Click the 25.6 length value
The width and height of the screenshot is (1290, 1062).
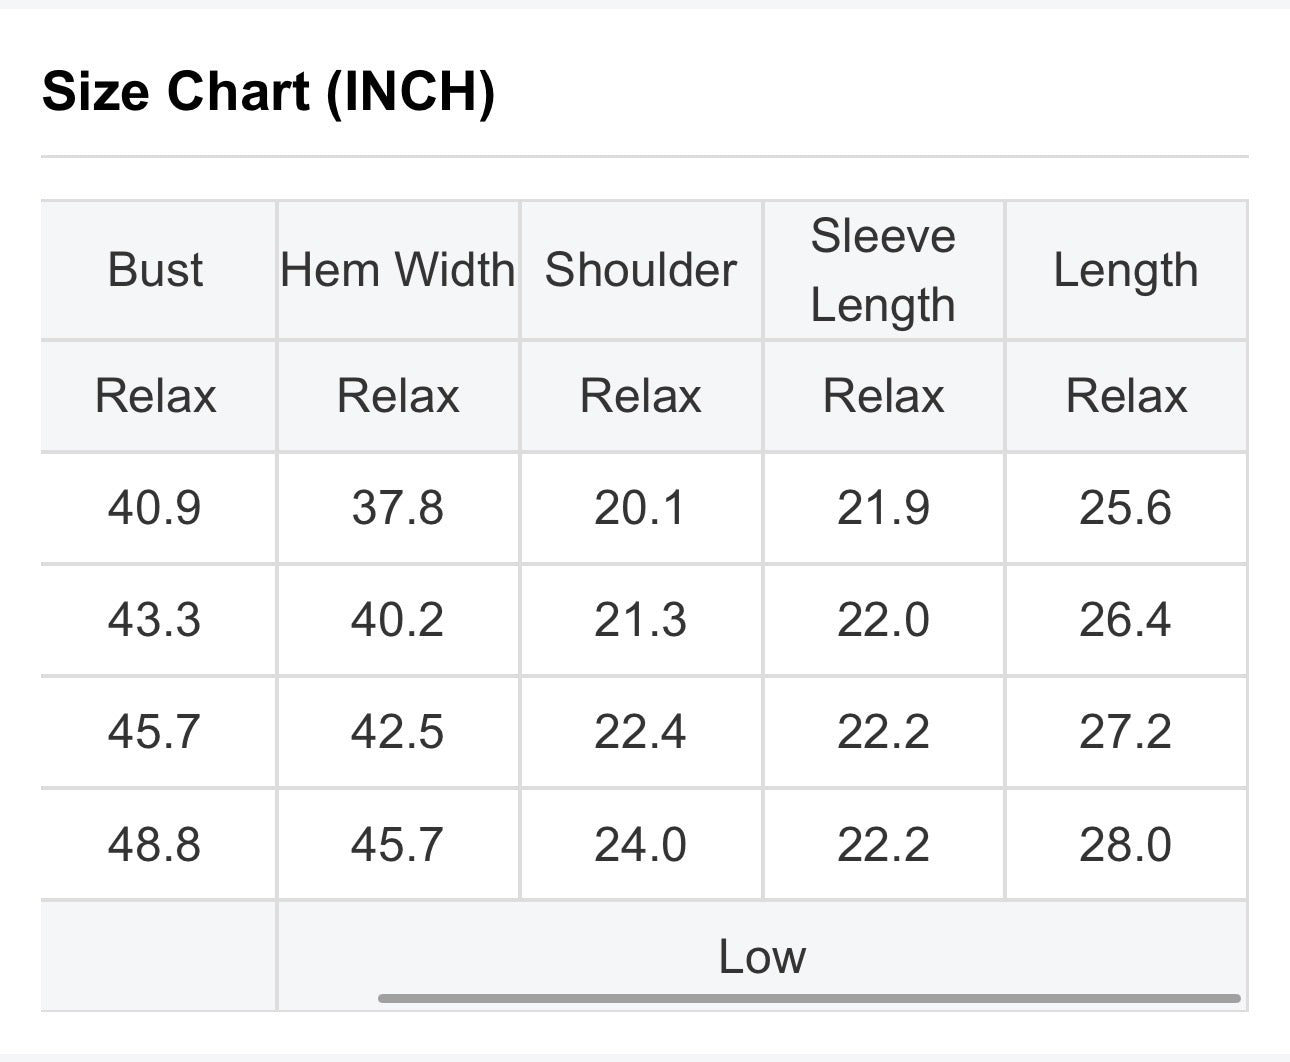click(x=1126, y=508)
